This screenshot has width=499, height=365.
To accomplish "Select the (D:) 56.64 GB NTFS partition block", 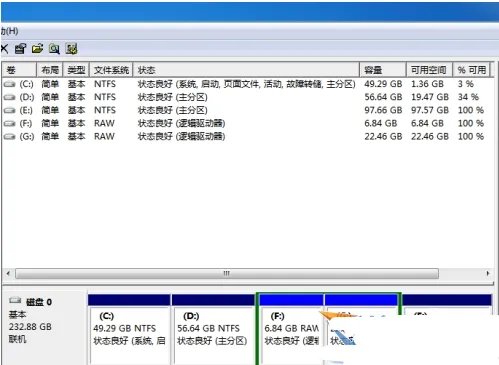I will click(213, 329).
